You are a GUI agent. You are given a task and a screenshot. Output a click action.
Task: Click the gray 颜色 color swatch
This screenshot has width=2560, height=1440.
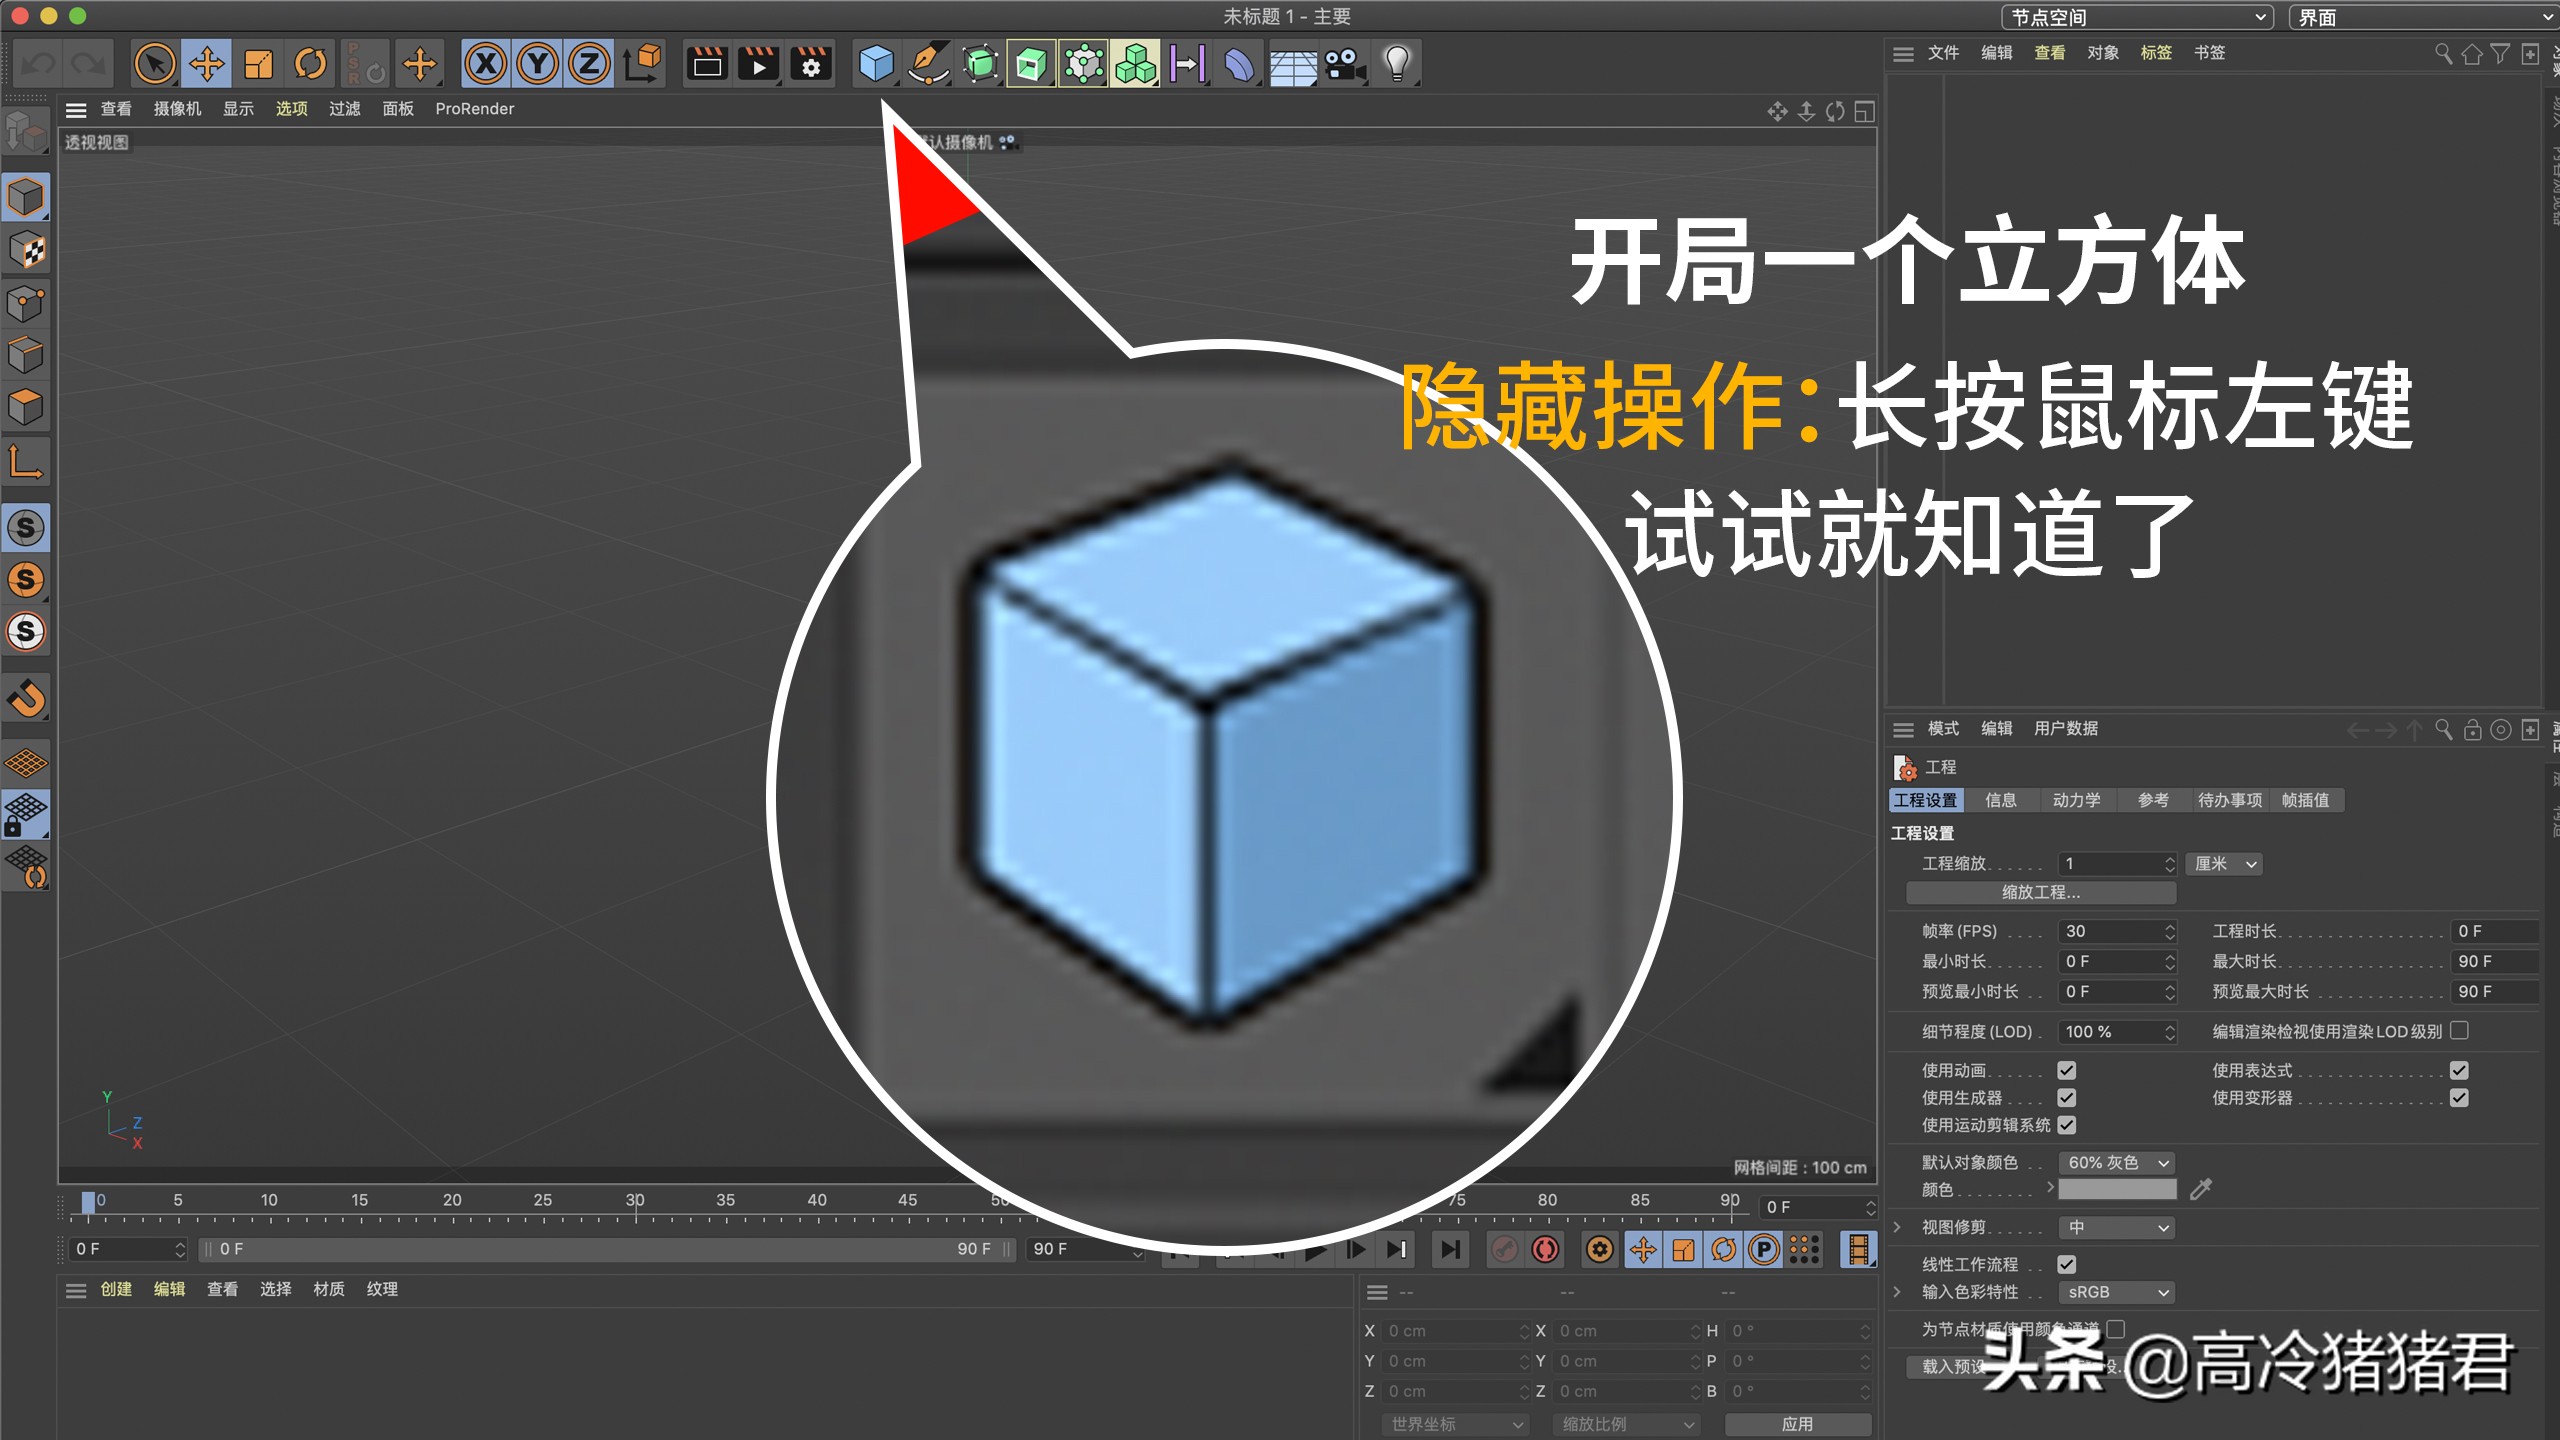coord(2117,1189)
